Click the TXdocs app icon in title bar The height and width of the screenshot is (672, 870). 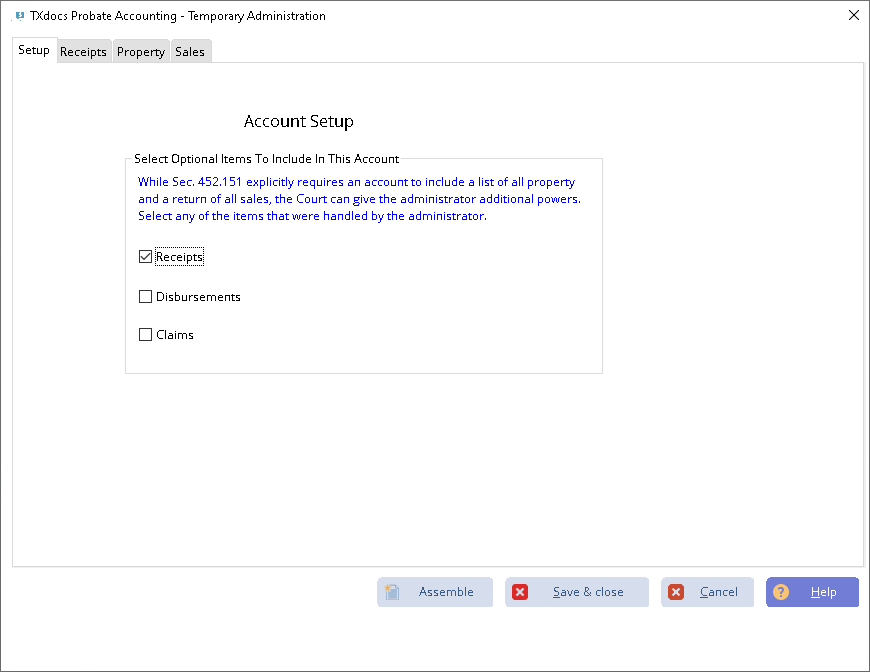[19, 16]
